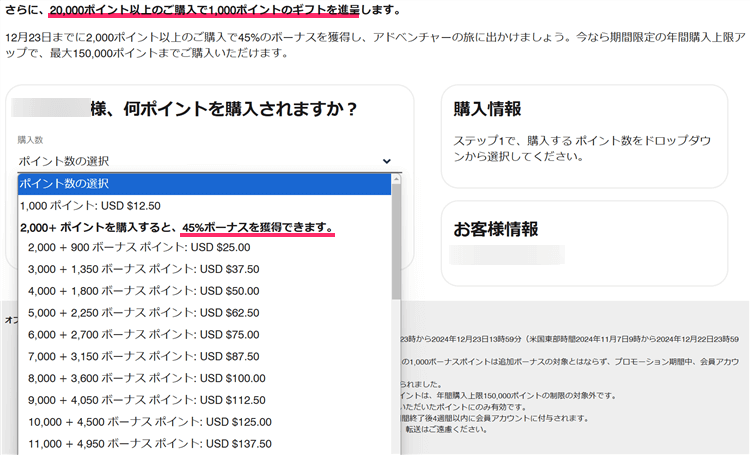Click the お客様情報 panel heading
This screenshot has width=750, height=455.
[496, 229]
